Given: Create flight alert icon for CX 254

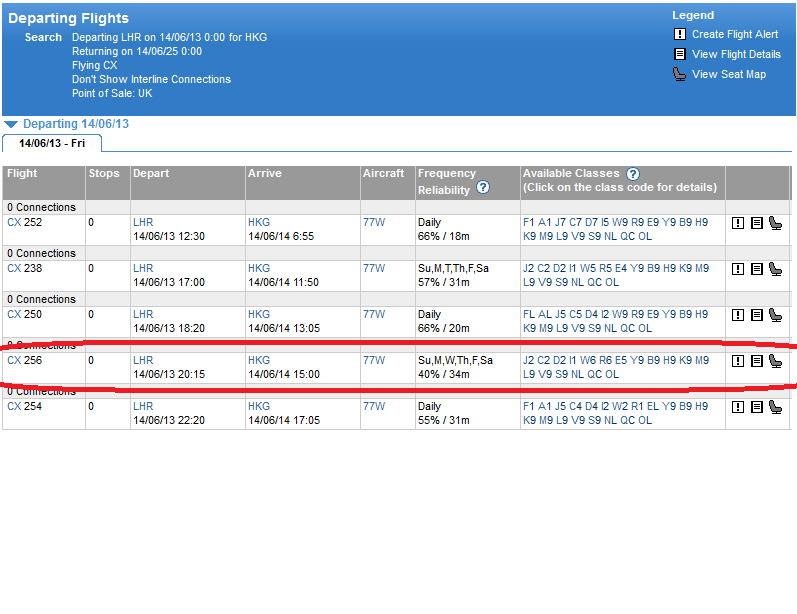Looking at the screenshot, I should pyautogui.click(x=738, y=407).
